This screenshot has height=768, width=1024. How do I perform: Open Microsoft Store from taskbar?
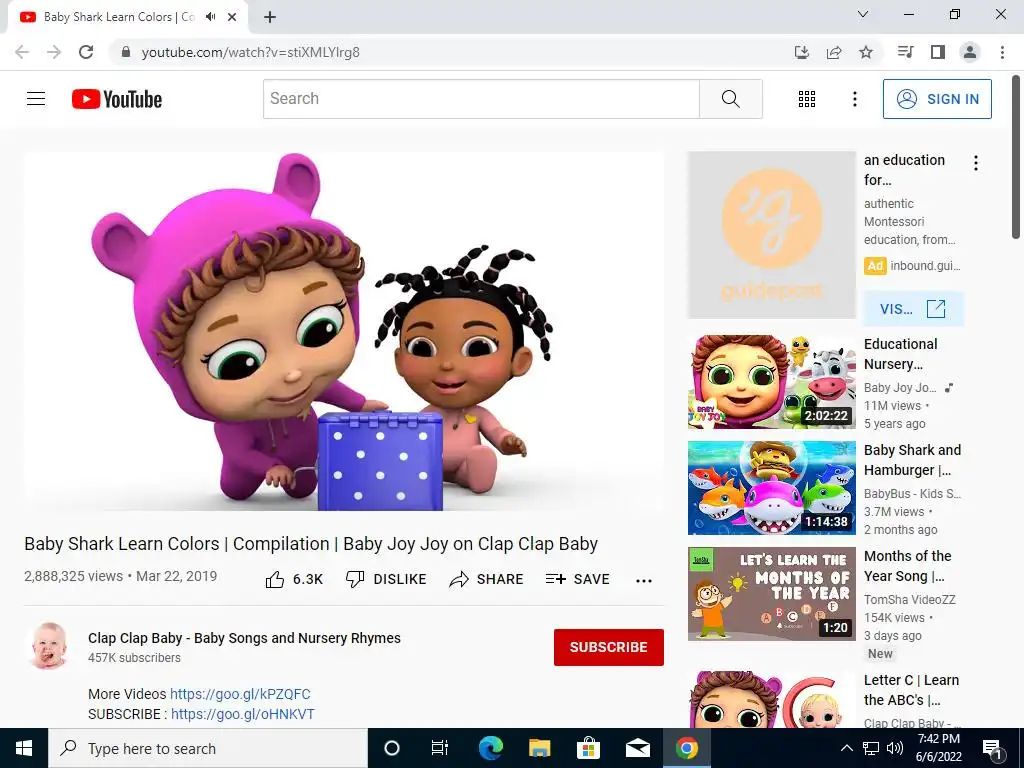pos(588,748)
